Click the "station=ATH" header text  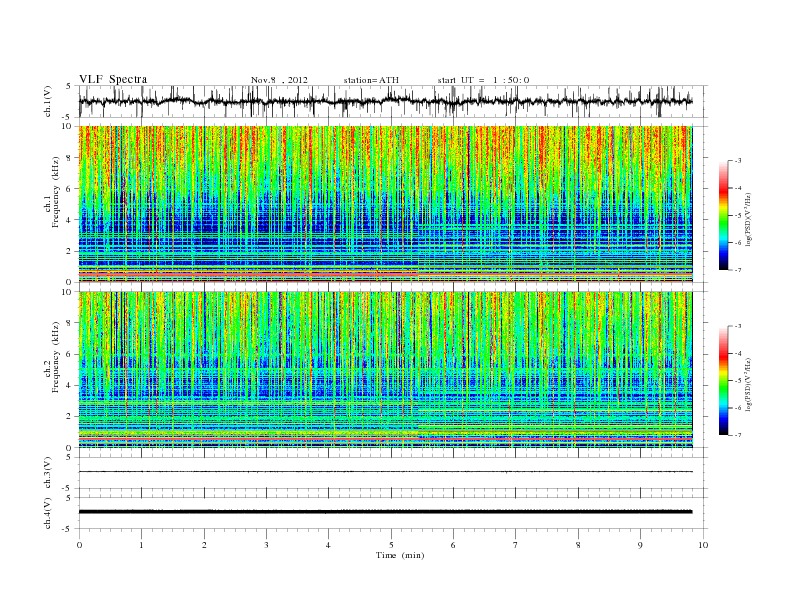[x=371, y=80]
